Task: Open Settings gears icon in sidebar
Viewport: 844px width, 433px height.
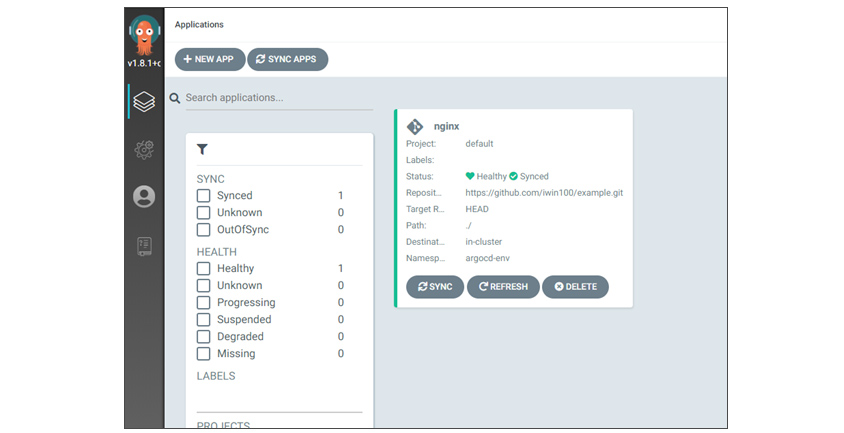Action: 144,149
